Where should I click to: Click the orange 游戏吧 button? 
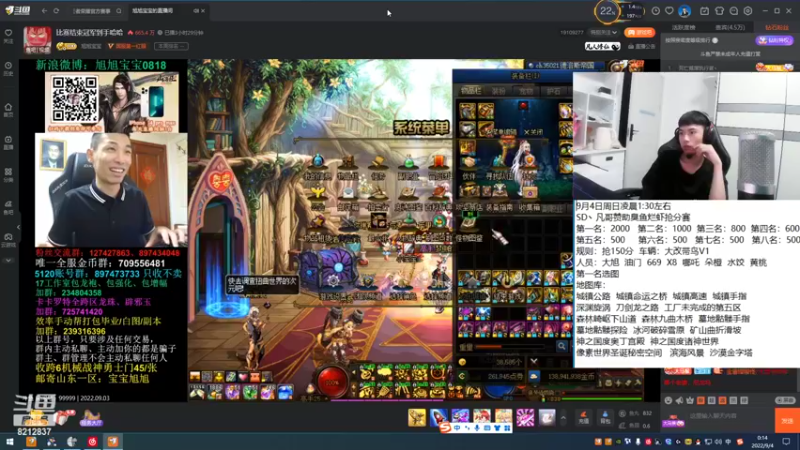(x=639, y=33)
